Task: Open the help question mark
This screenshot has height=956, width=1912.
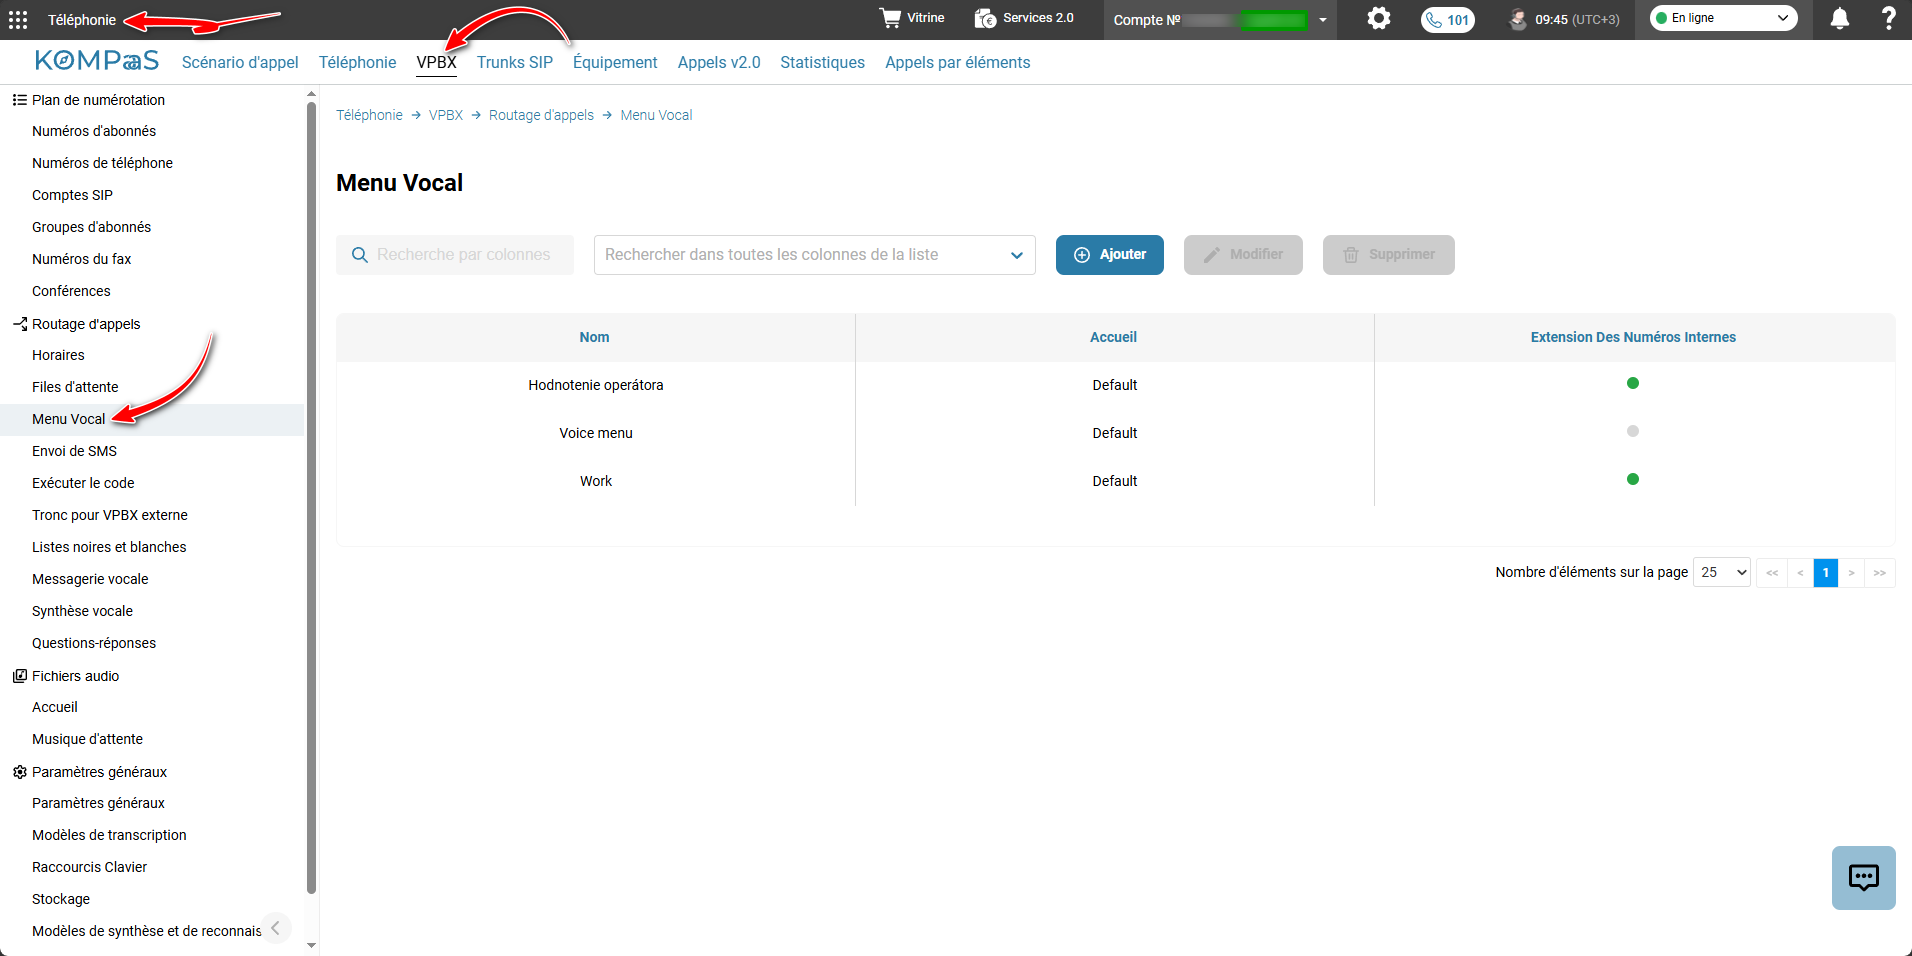Action: point(1888,18)
